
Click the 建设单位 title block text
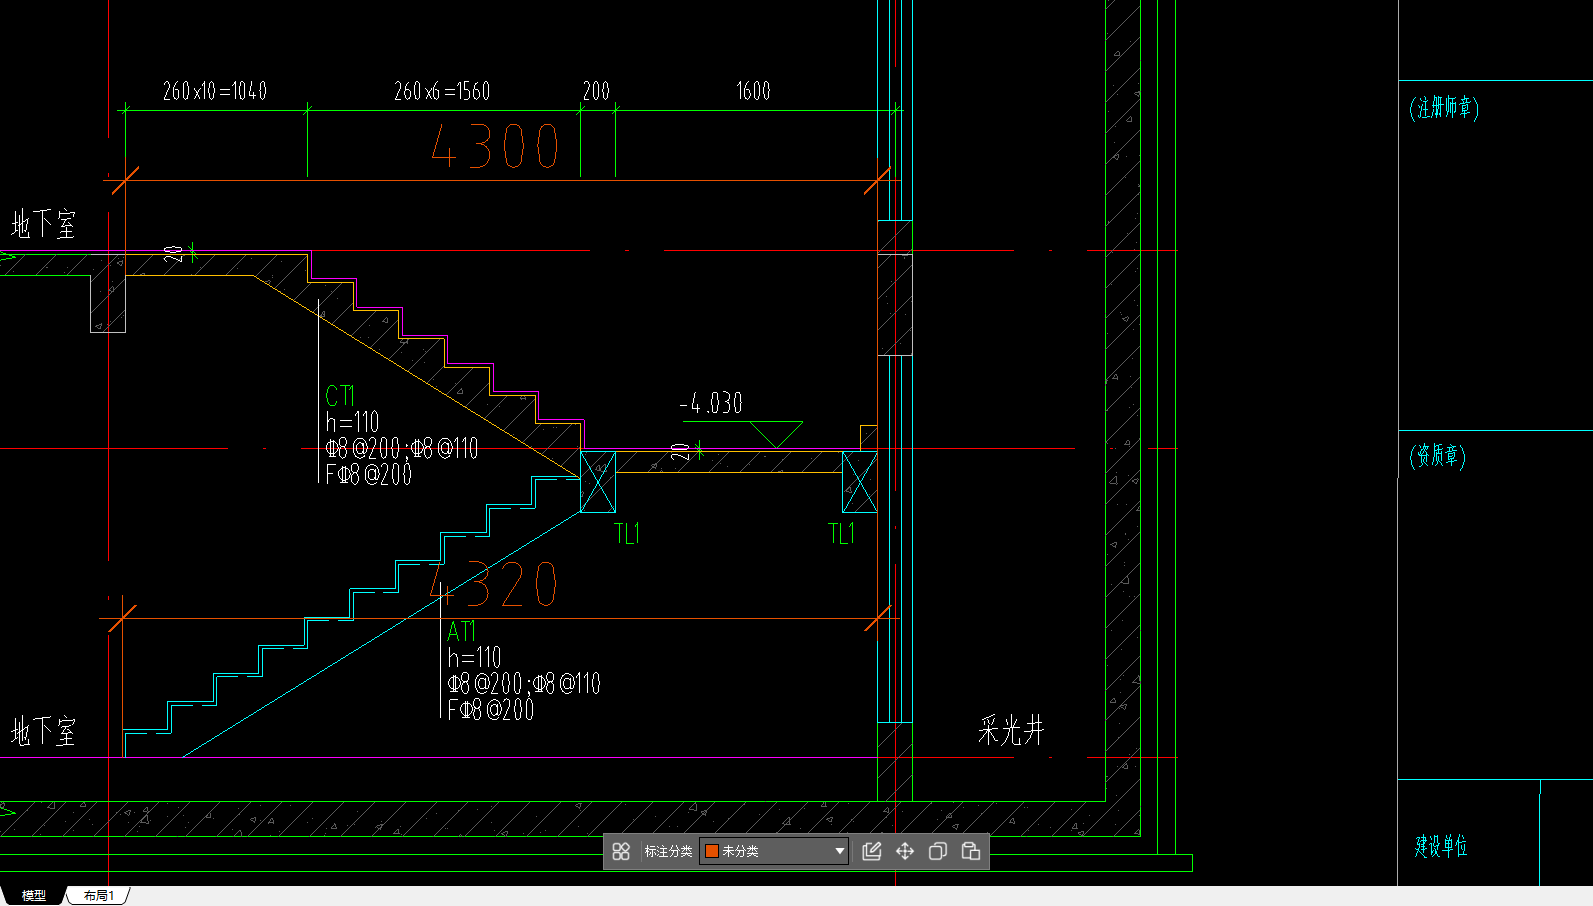(x=1441, y=846)
